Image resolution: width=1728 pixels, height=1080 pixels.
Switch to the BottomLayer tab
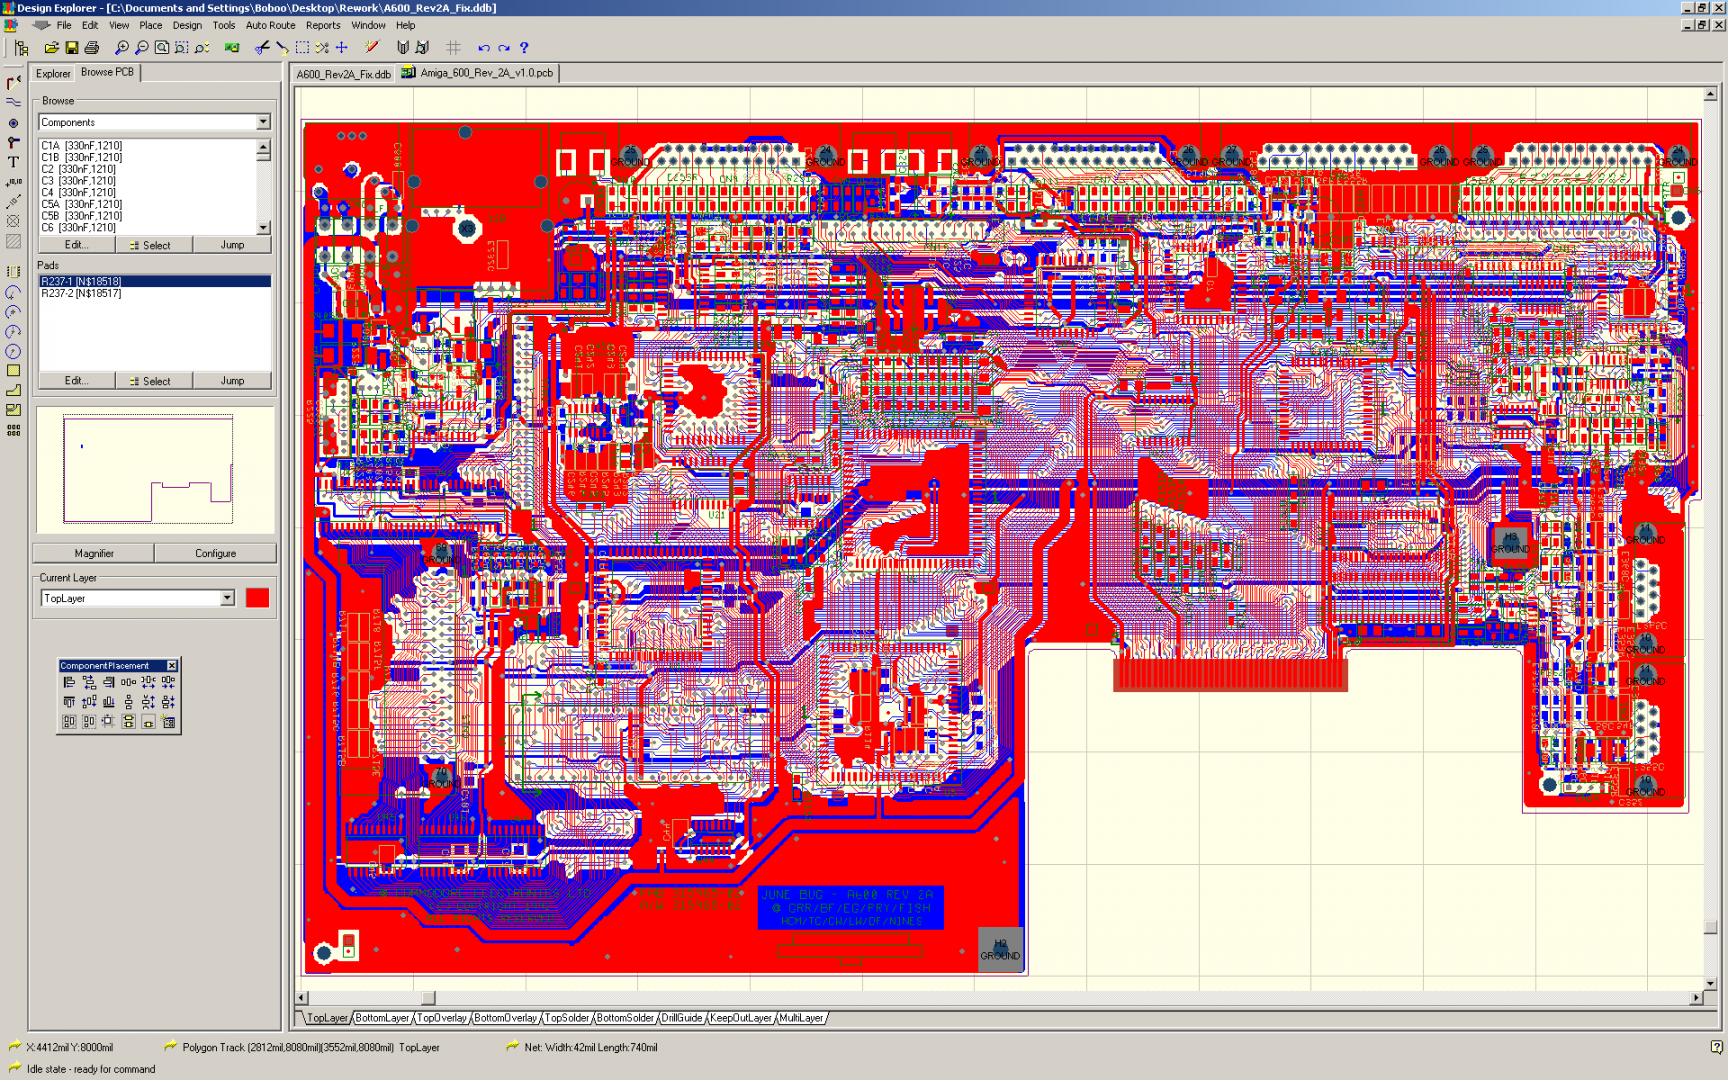pyautogui.click(x=382, y=1018)
